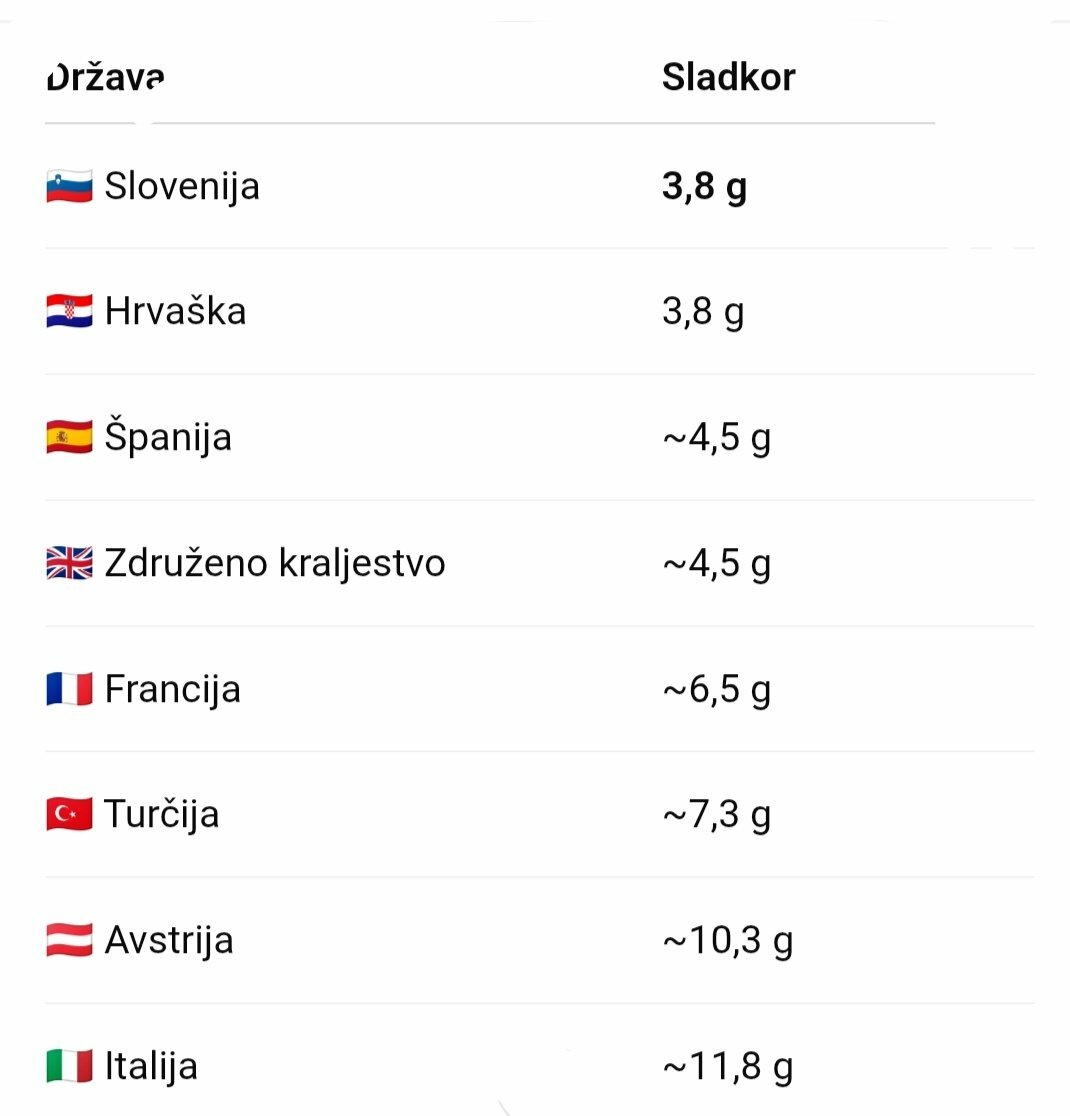This screenshot has width=1070, height=1116.
Task: Select the Turkey flag icon
Action: pyautogui.click(x=69, y=815)
